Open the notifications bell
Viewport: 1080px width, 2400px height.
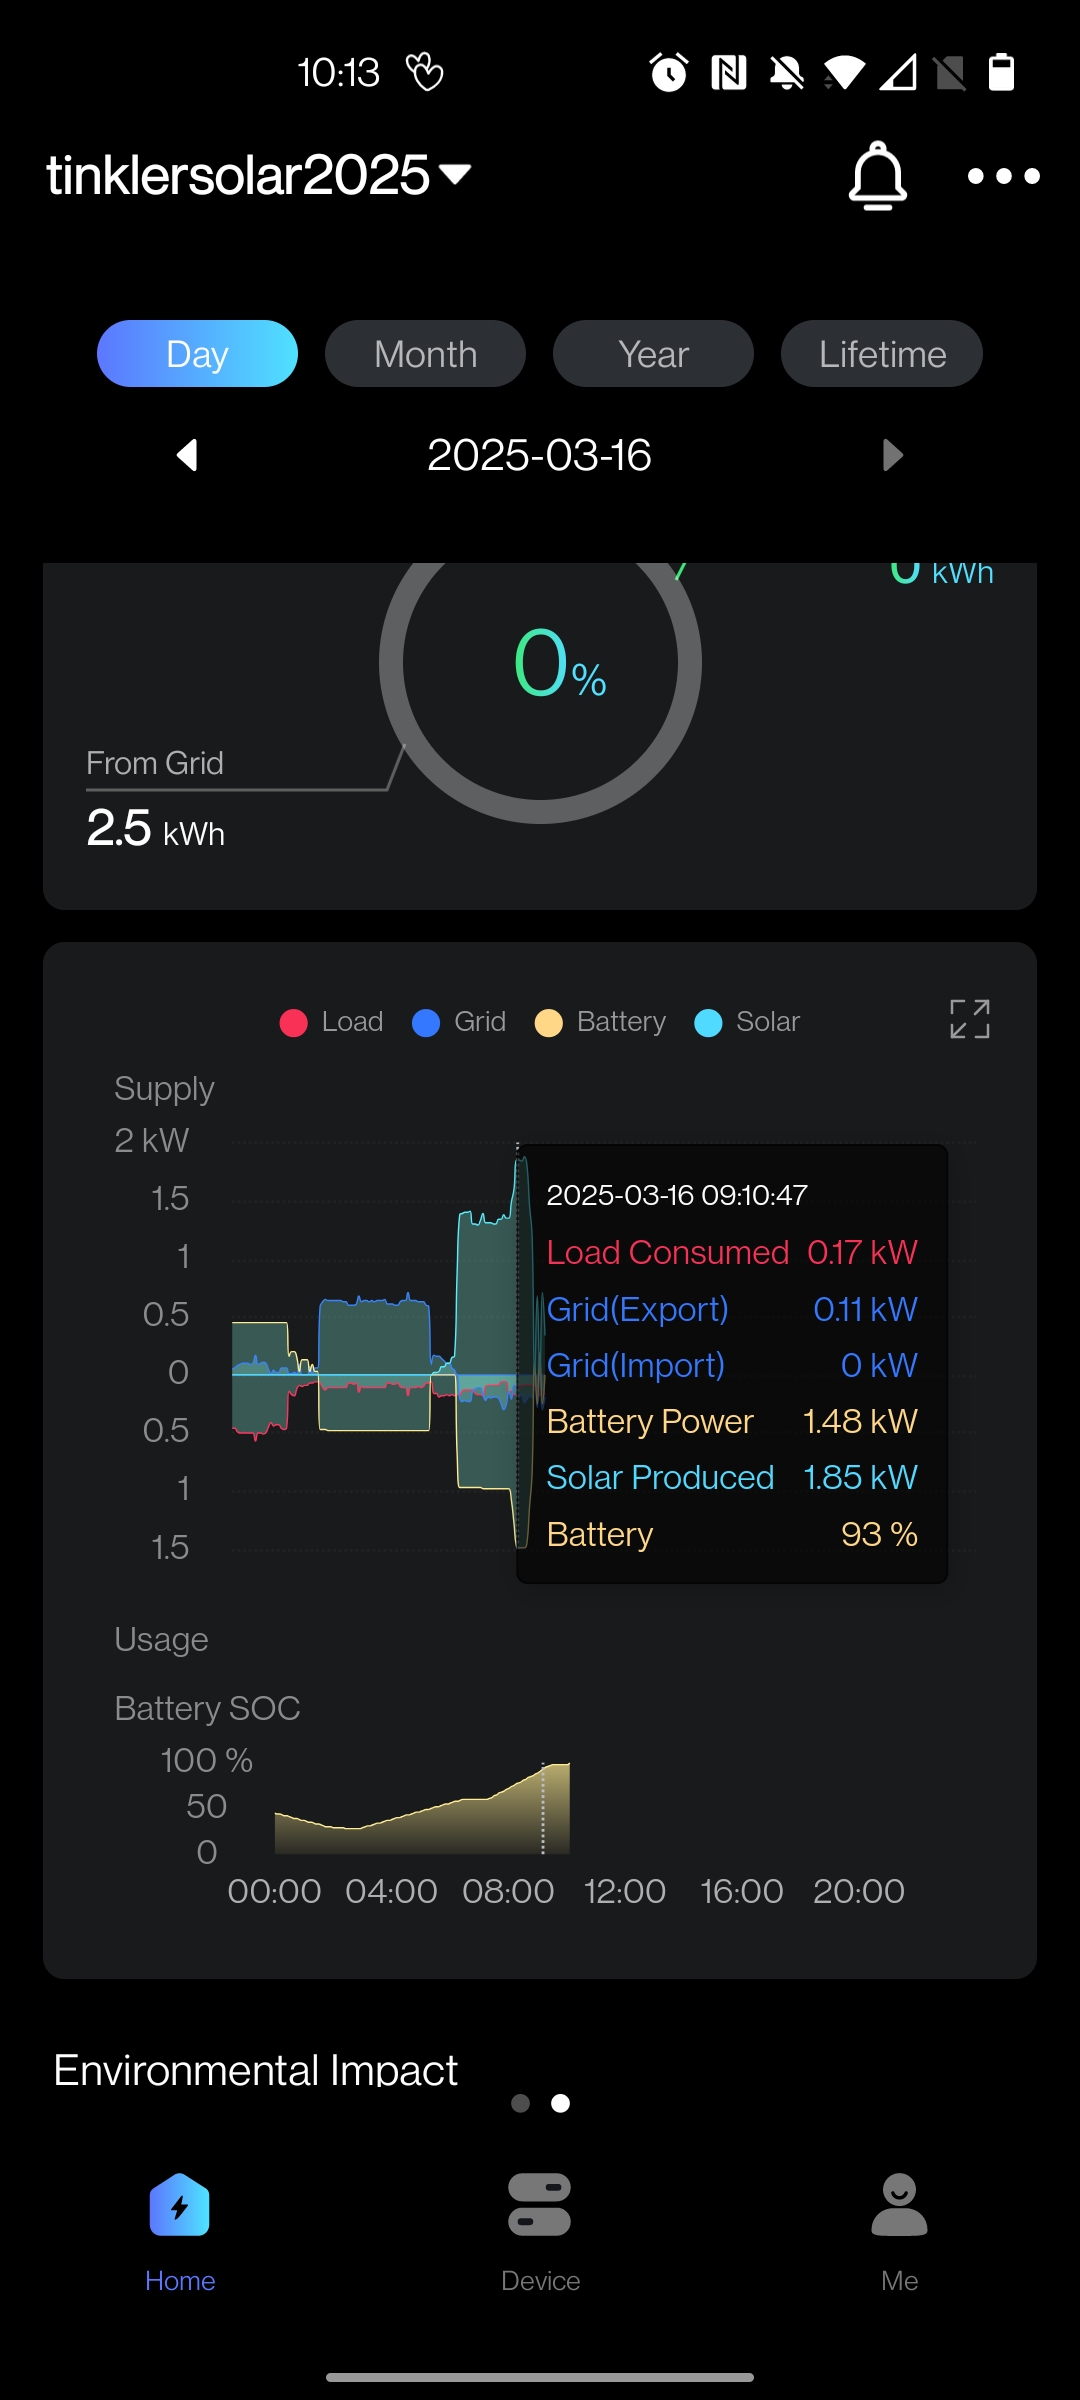point(877,176)
